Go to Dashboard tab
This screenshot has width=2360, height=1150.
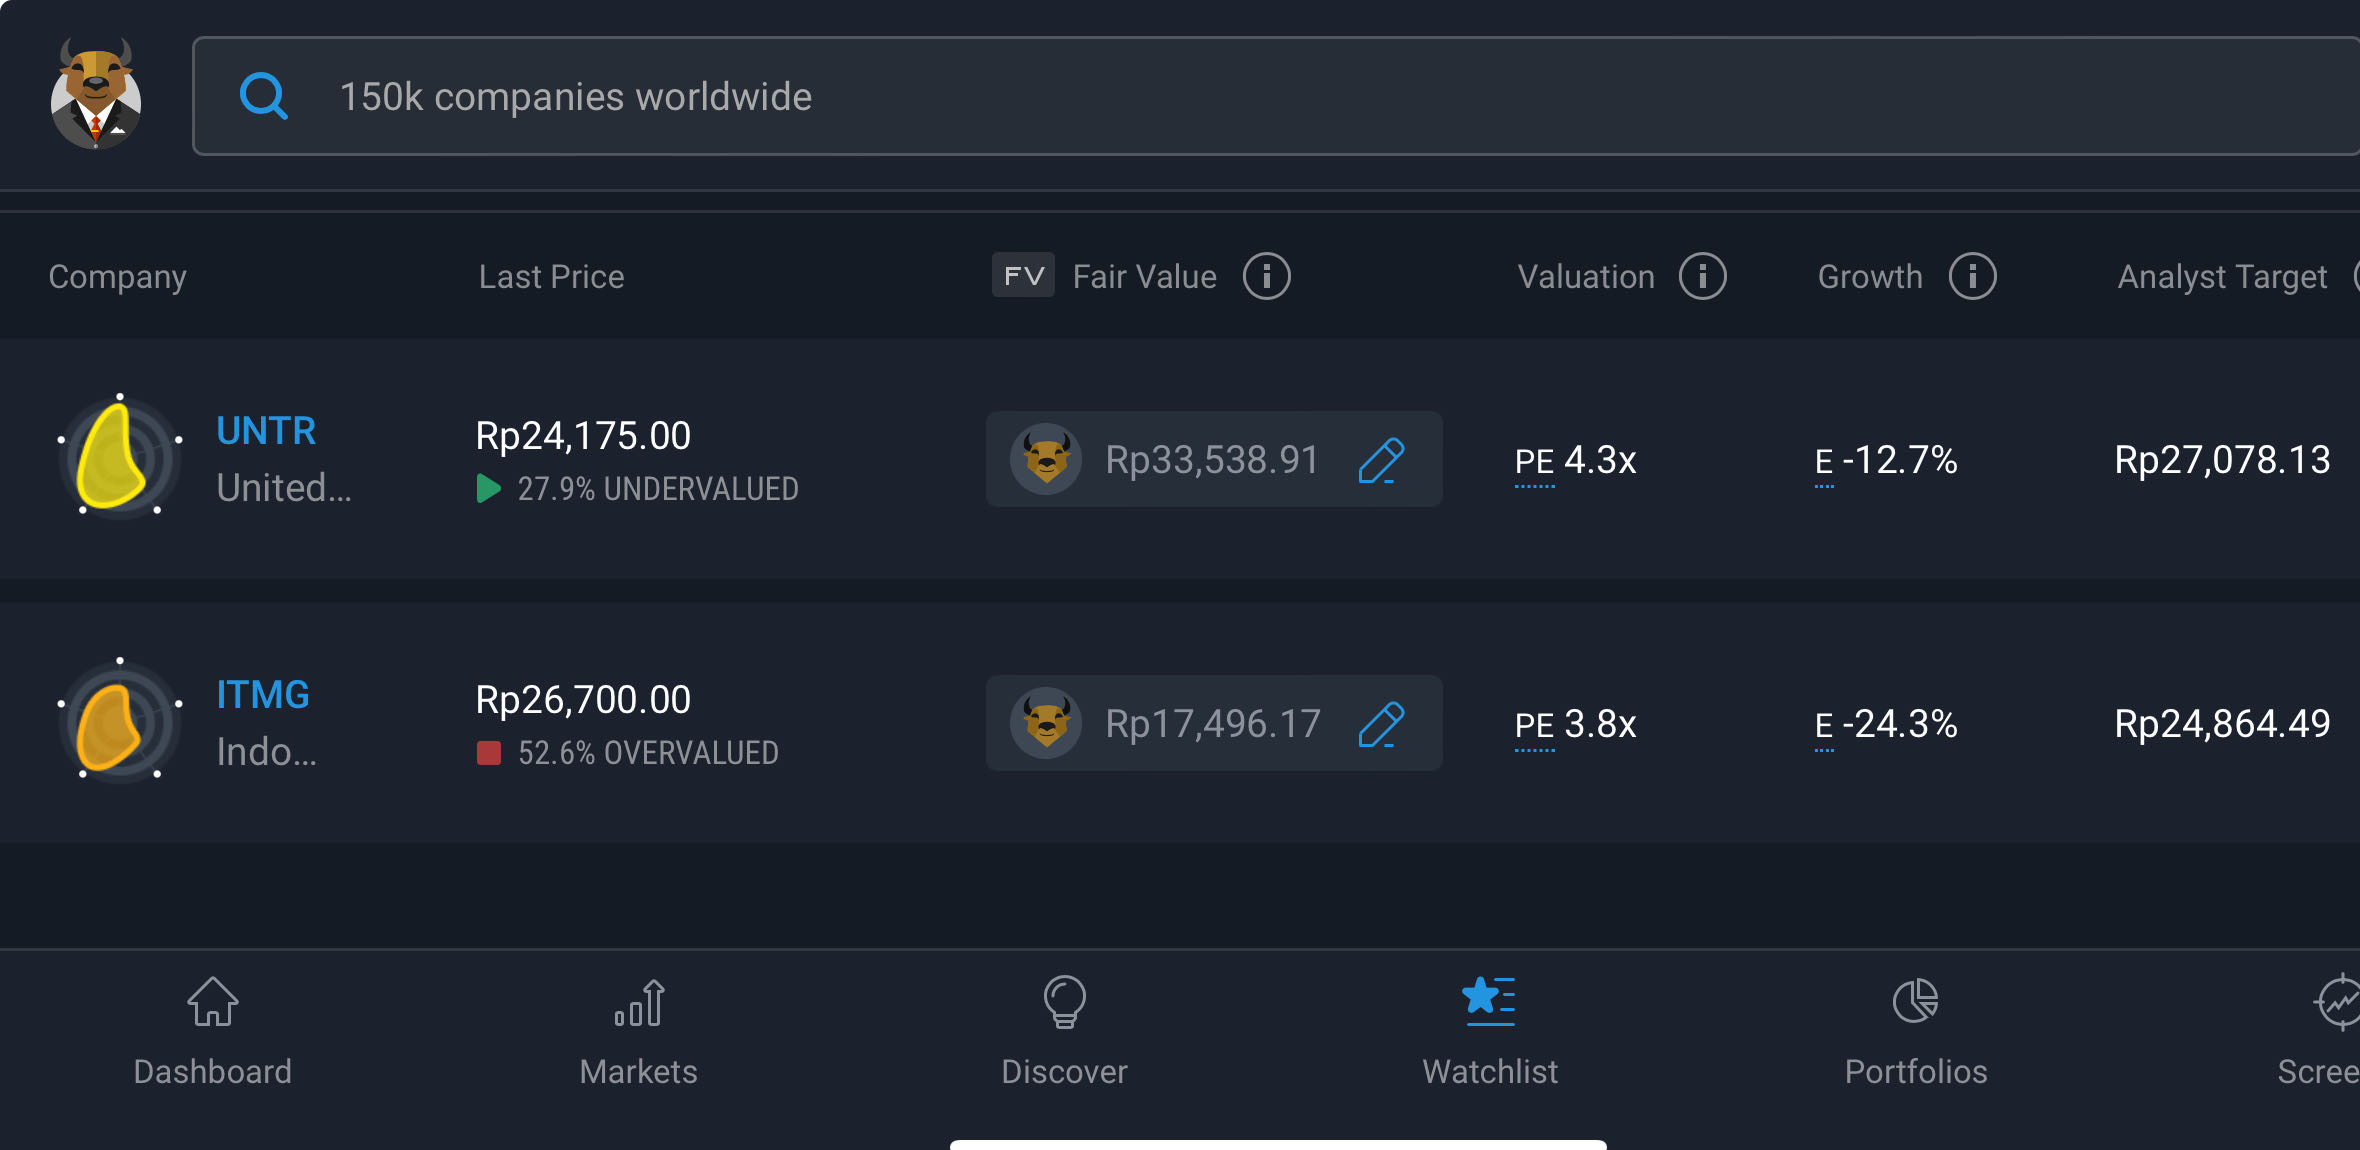point(212,1032)
